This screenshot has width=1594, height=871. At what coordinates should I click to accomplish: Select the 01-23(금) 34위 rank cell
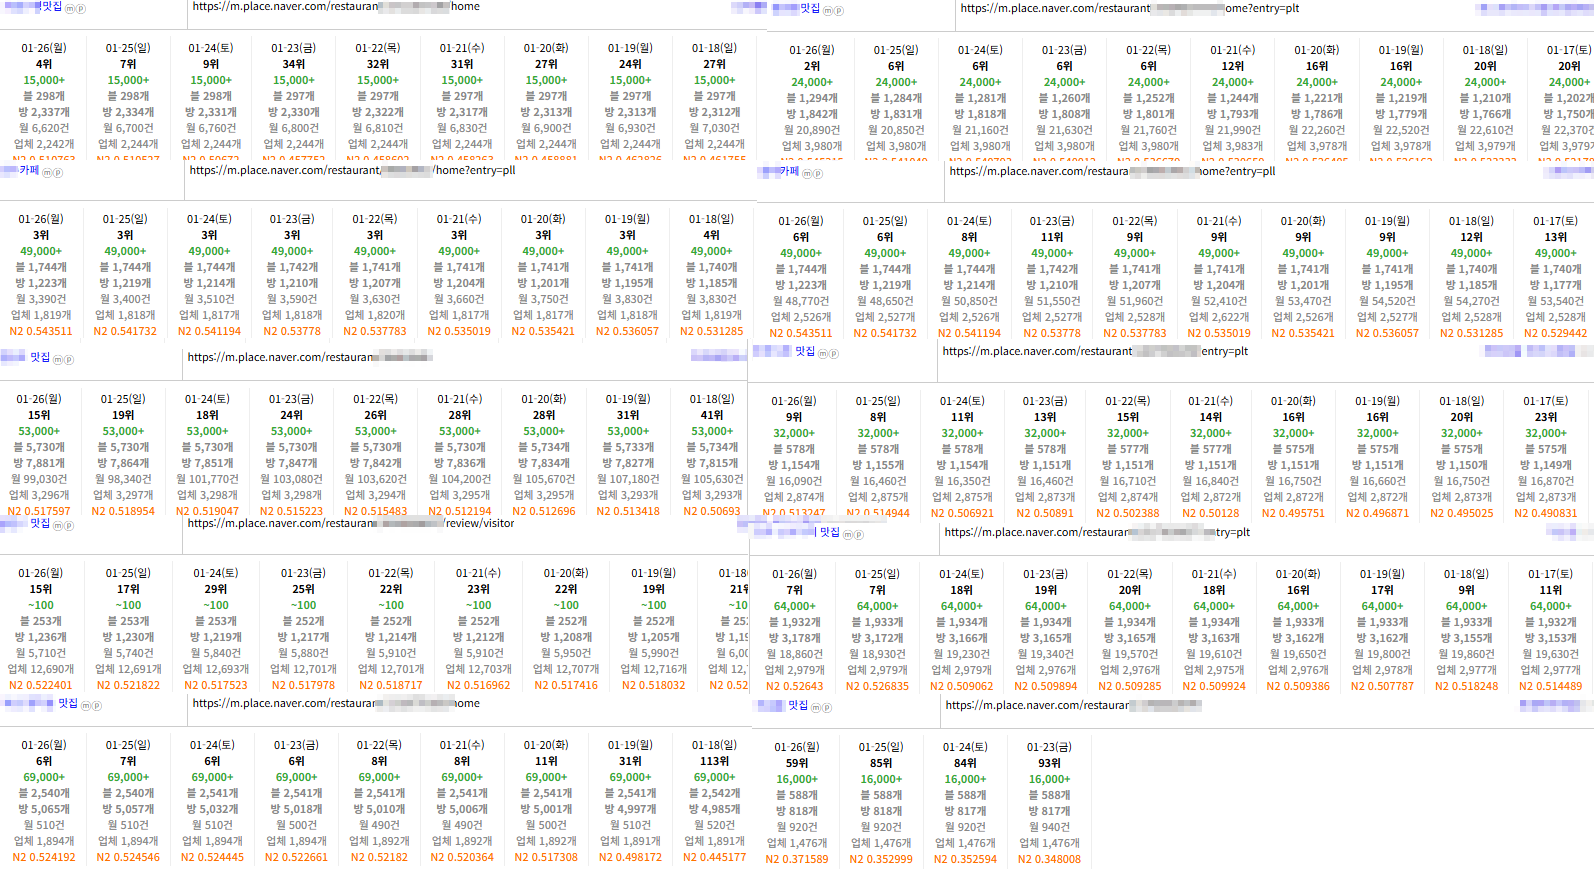[294, 64]
